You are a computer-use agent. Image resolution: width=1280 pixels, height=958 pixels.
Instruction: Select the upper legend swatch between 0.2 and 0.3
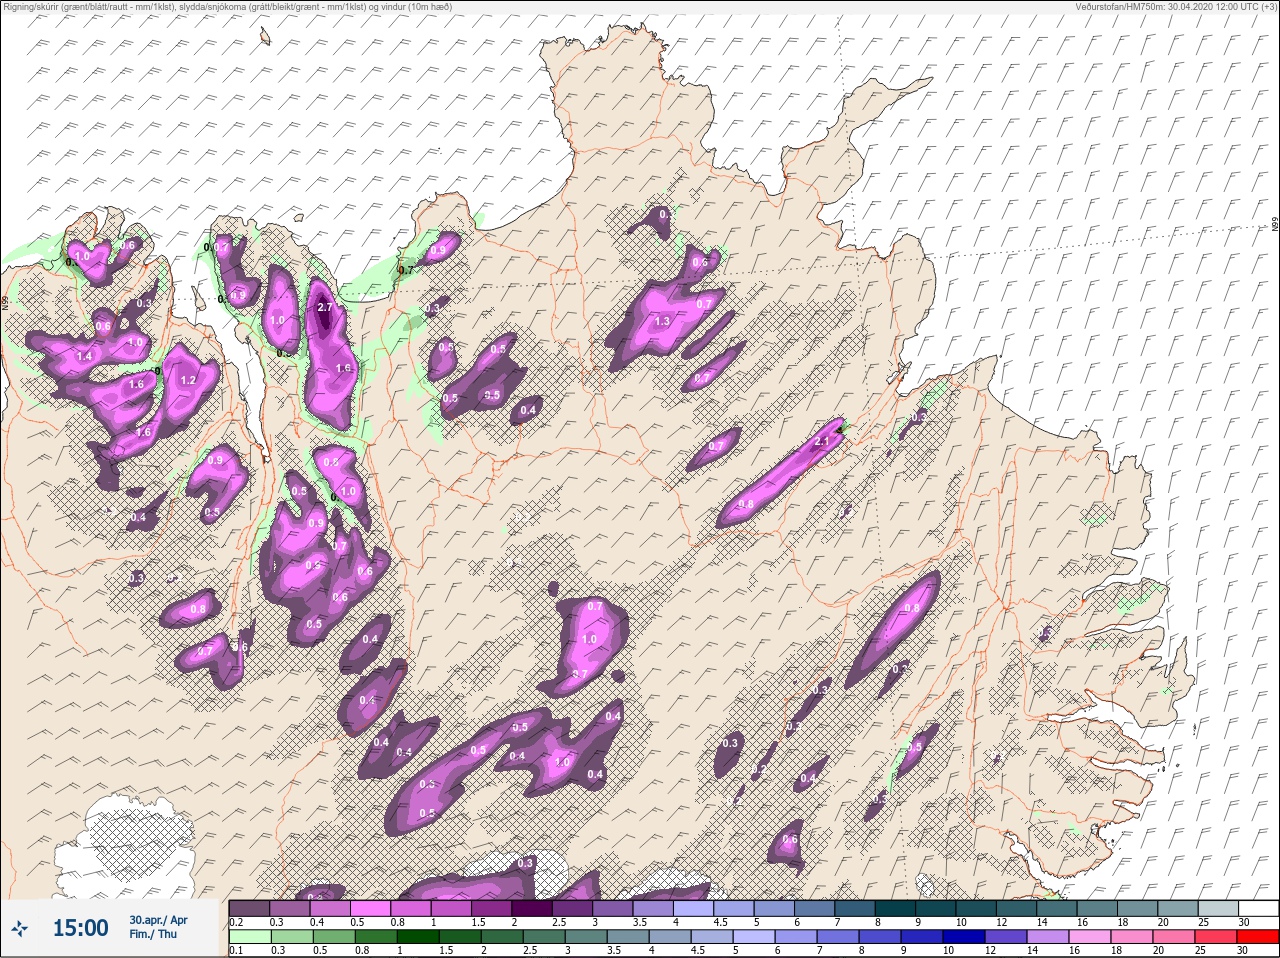coord(249,908)
